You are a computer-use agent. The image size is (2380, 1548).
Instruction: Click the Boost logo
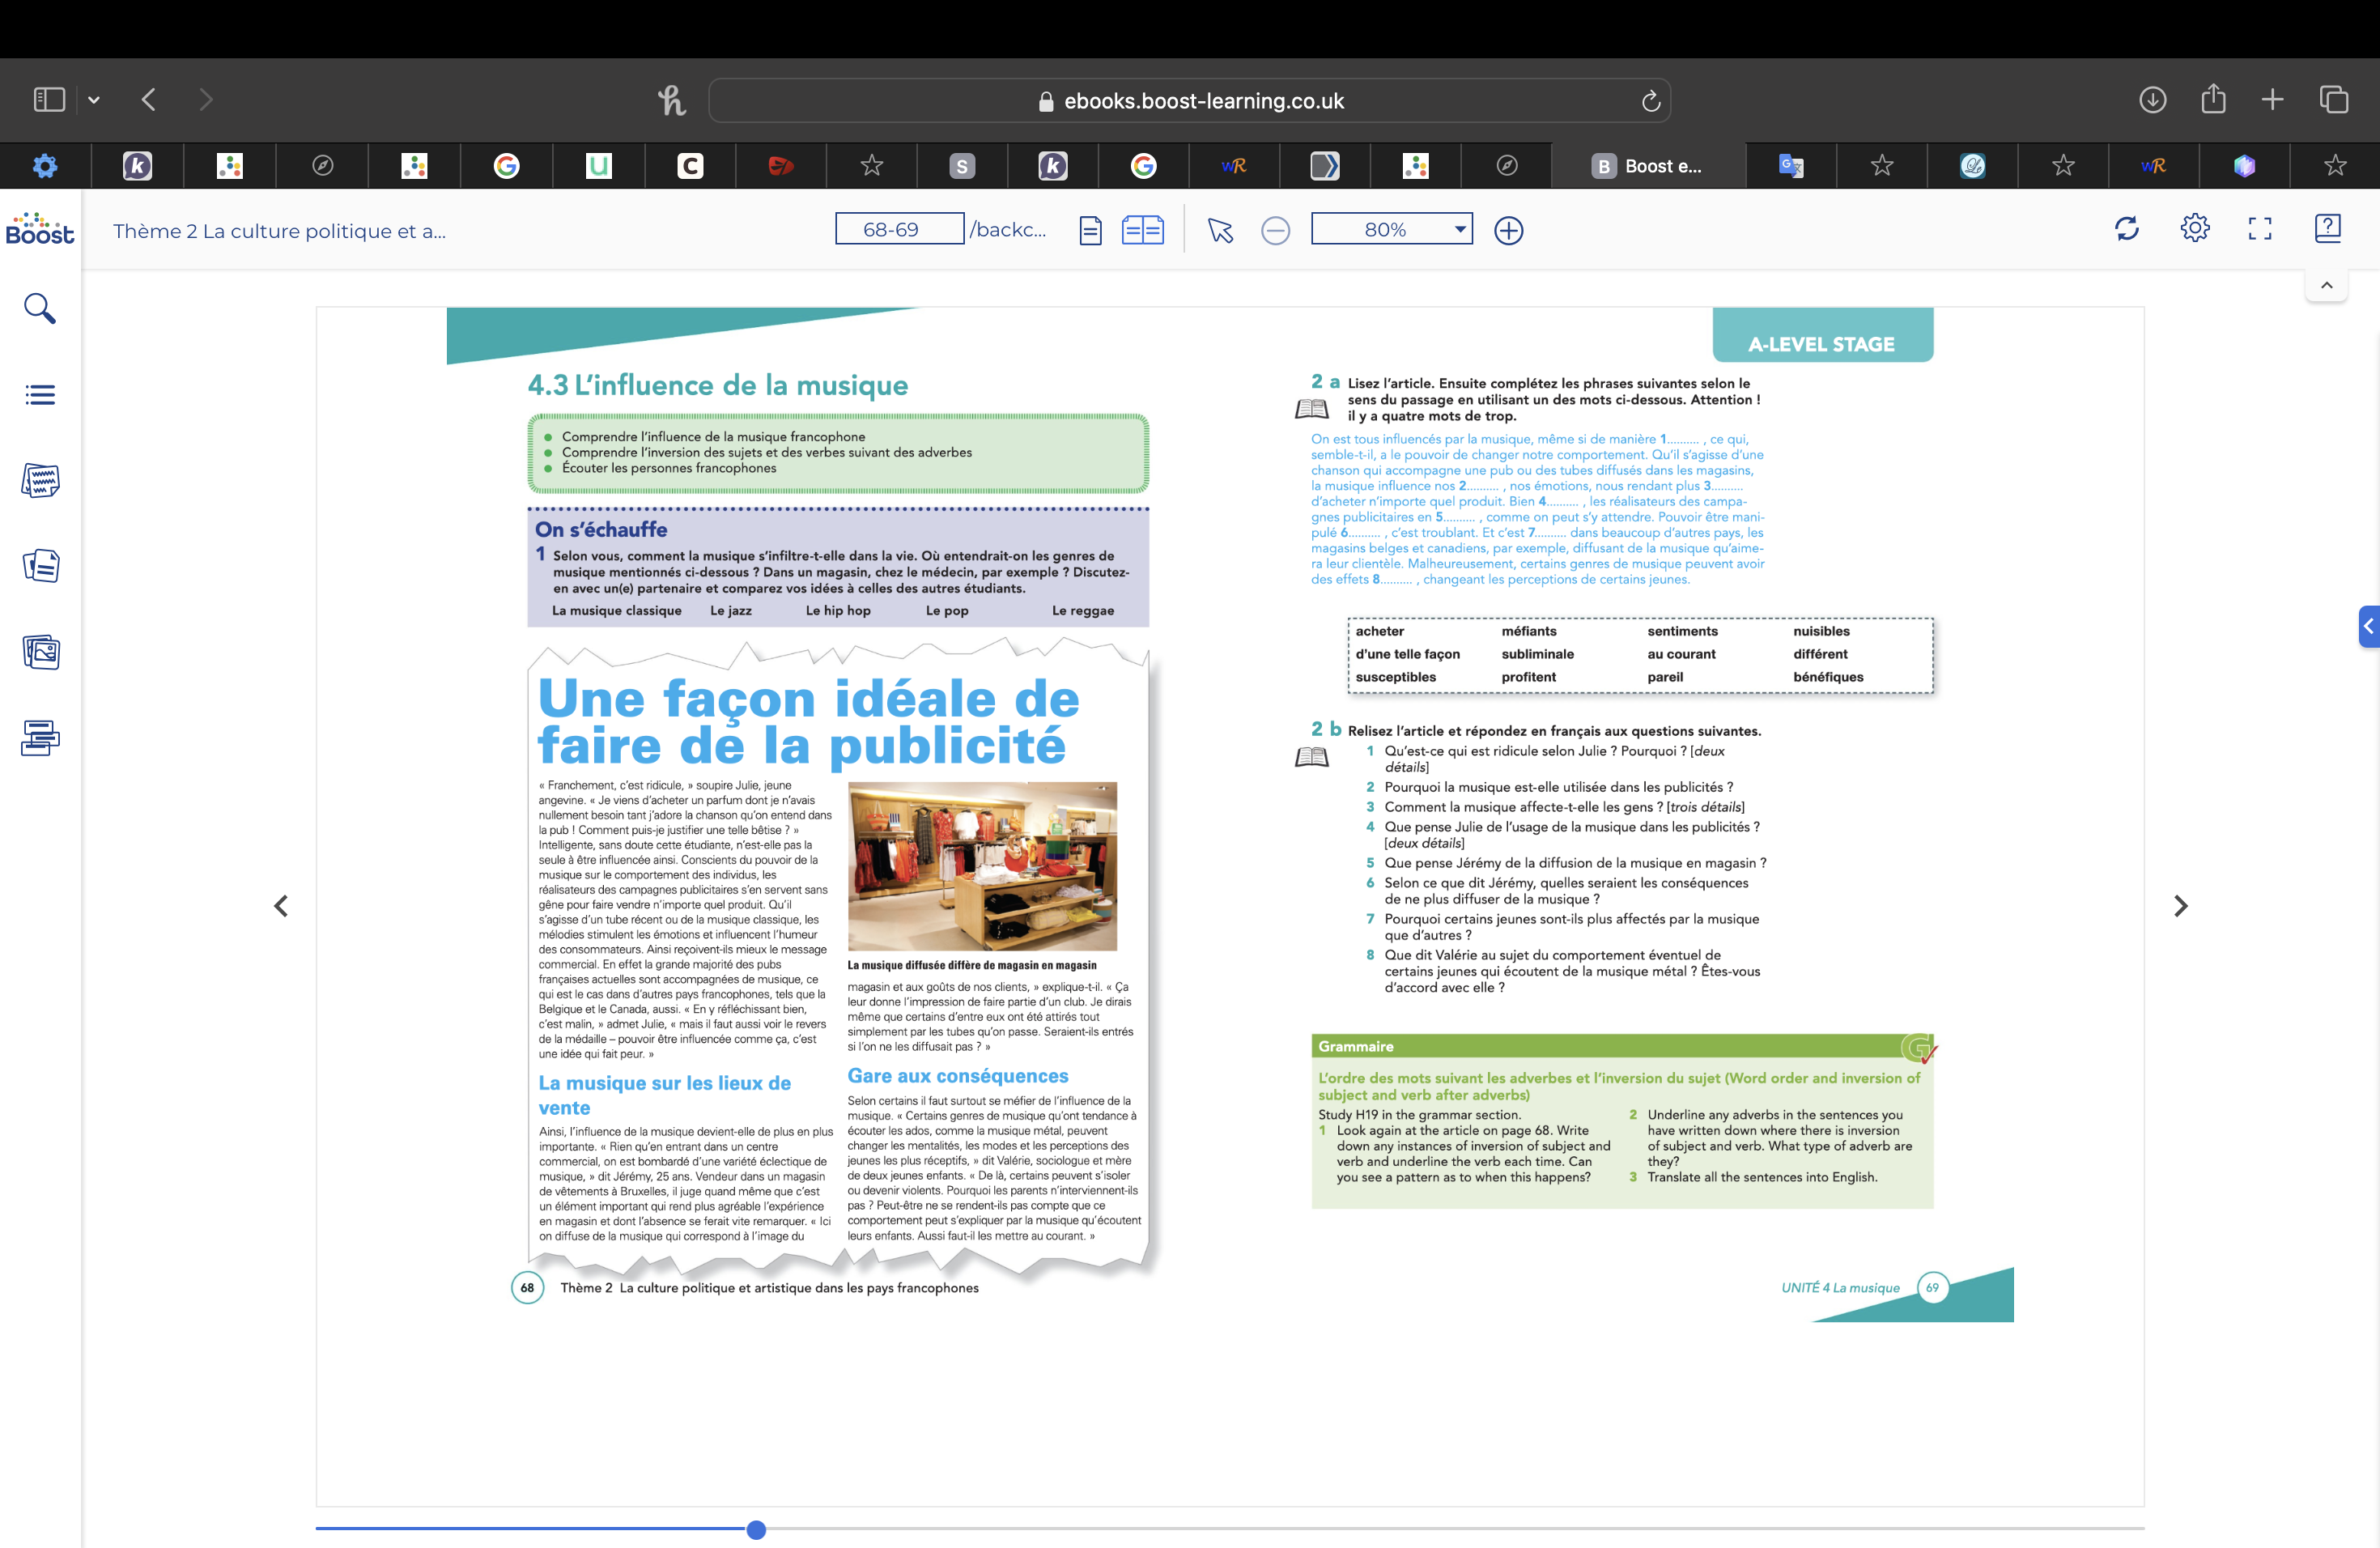(x=40, y=229)
